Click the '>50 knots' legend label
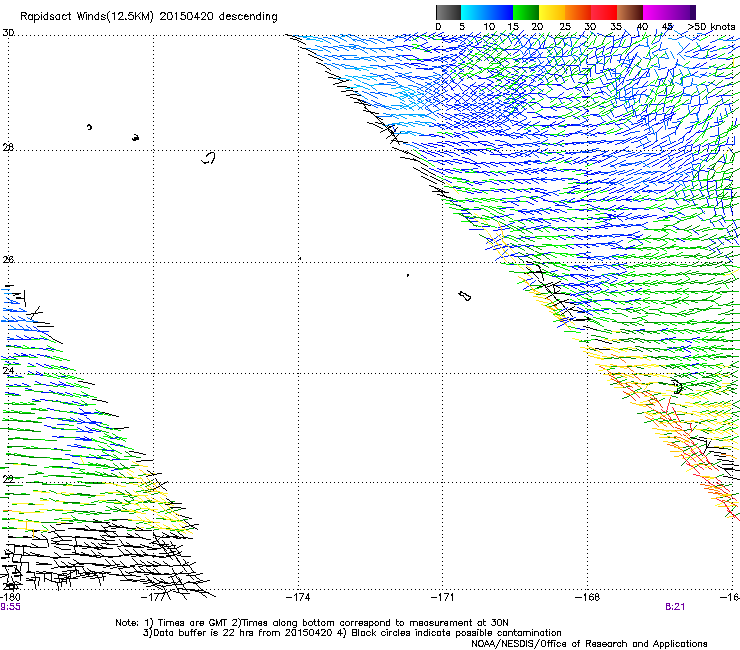Screen dimensions: 740x650 click(x=711, y=27)
